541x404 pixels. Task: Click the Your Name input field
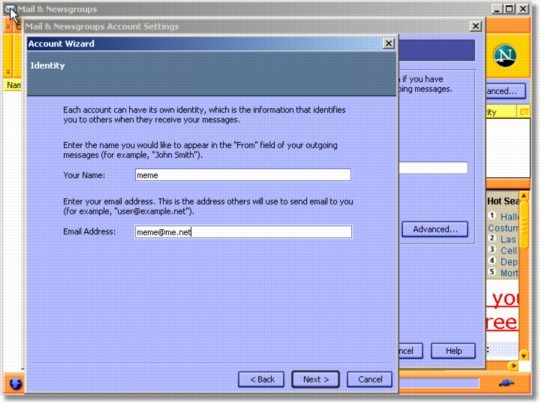(243, 175)
